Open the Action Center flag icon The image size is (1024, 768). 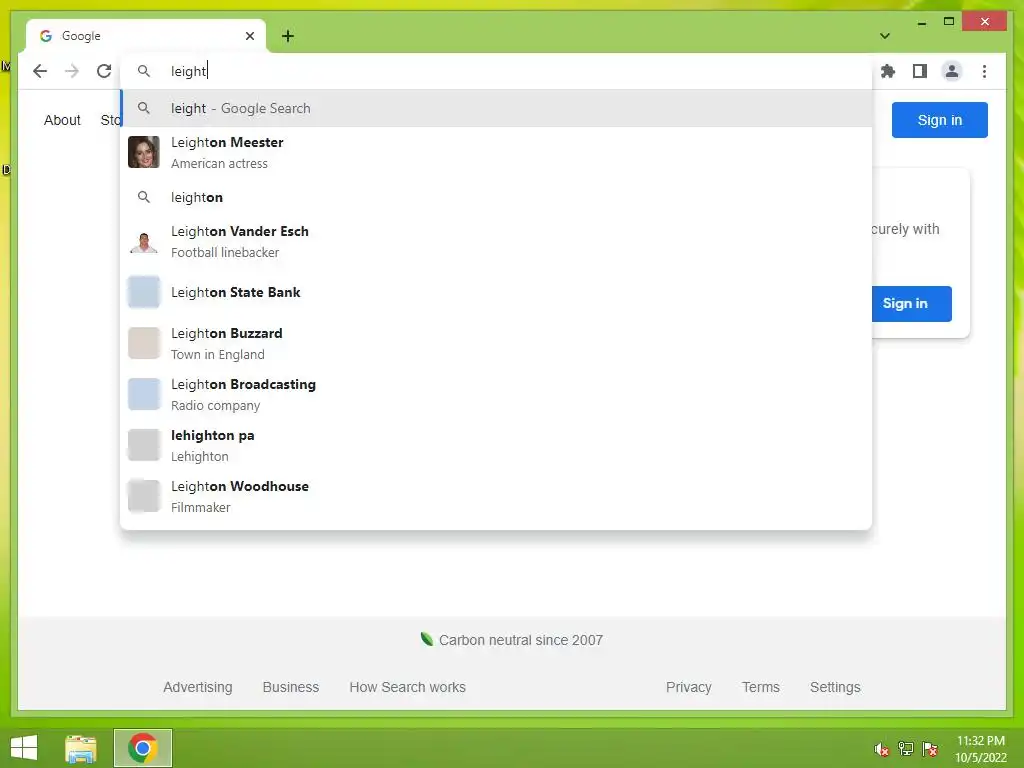click(x=930, y=749)
